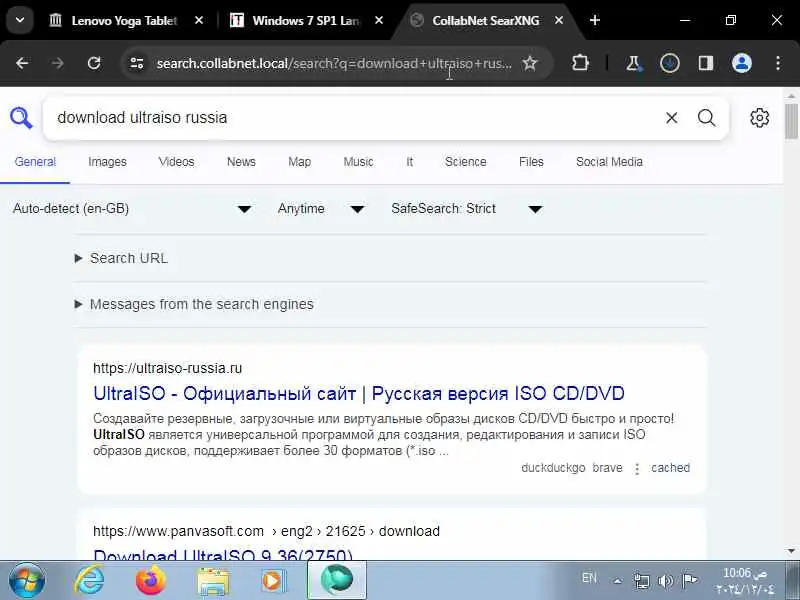Select the Map category tab
This screenshot has width=800, height=600.
tap(299, 162)
